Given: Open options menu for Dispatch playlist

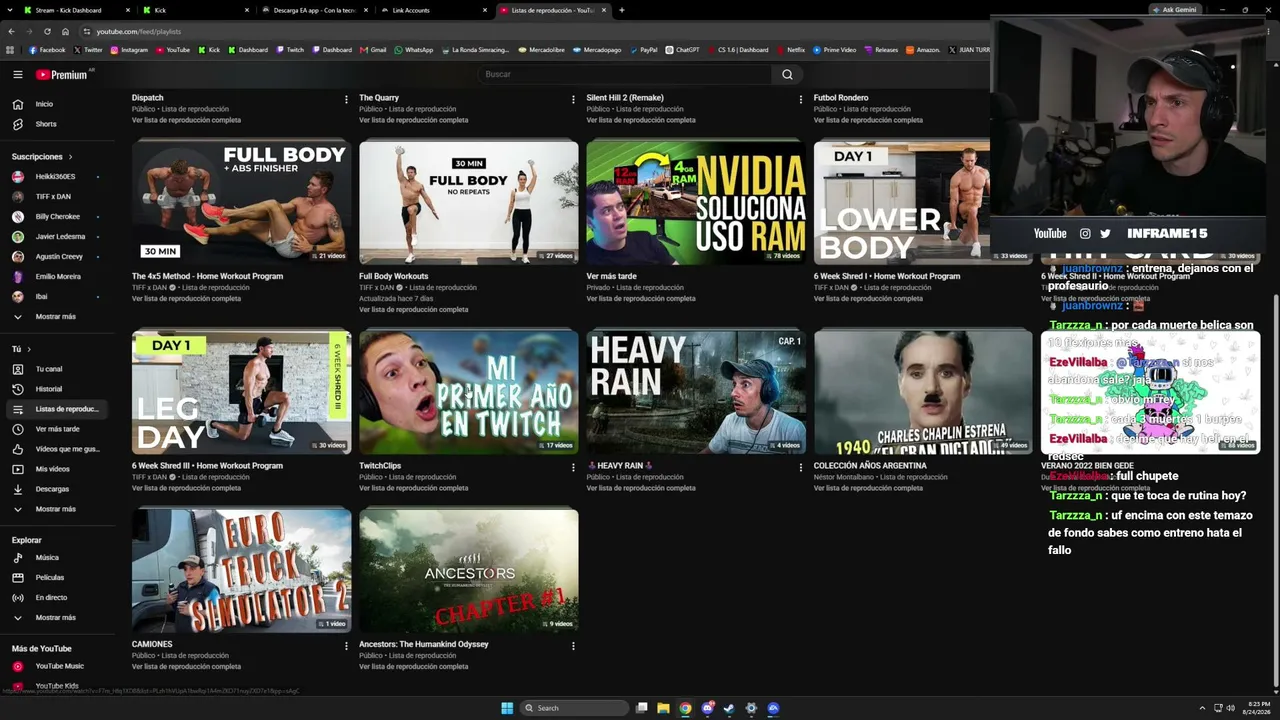Looking at the screenshot, I should tap(346, 99).
